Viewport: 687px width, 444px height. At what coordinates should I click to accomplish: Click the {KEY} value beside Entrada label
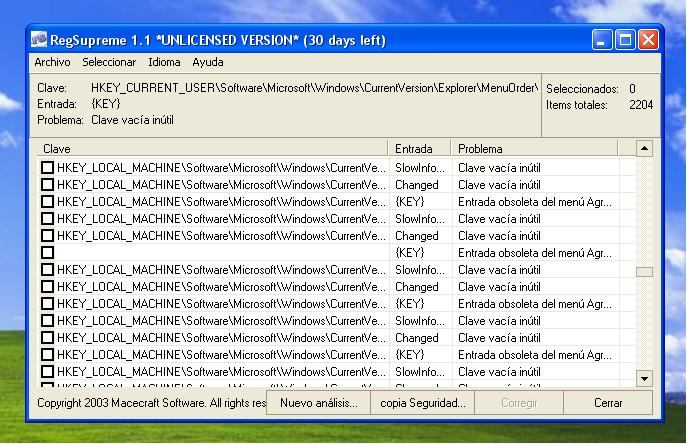coord(106,104)
